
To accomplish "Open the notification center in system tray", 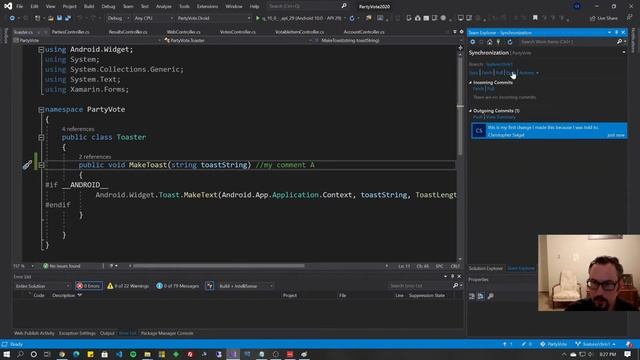I will click(628, 354).
